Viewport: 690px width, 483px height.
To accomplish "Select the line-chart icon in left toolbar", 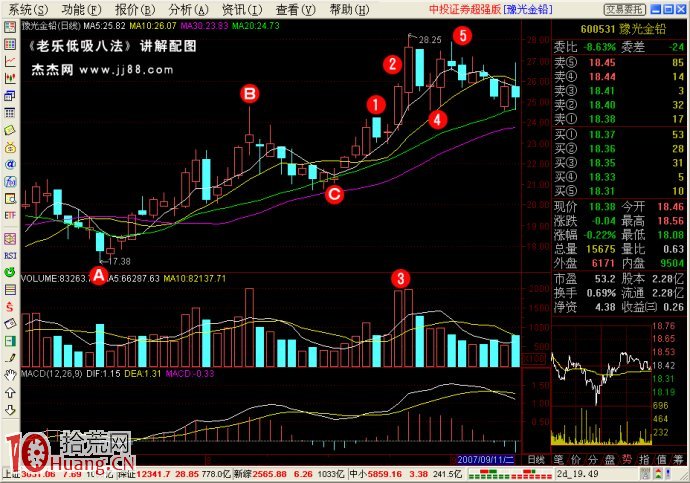I will point(10,61).
